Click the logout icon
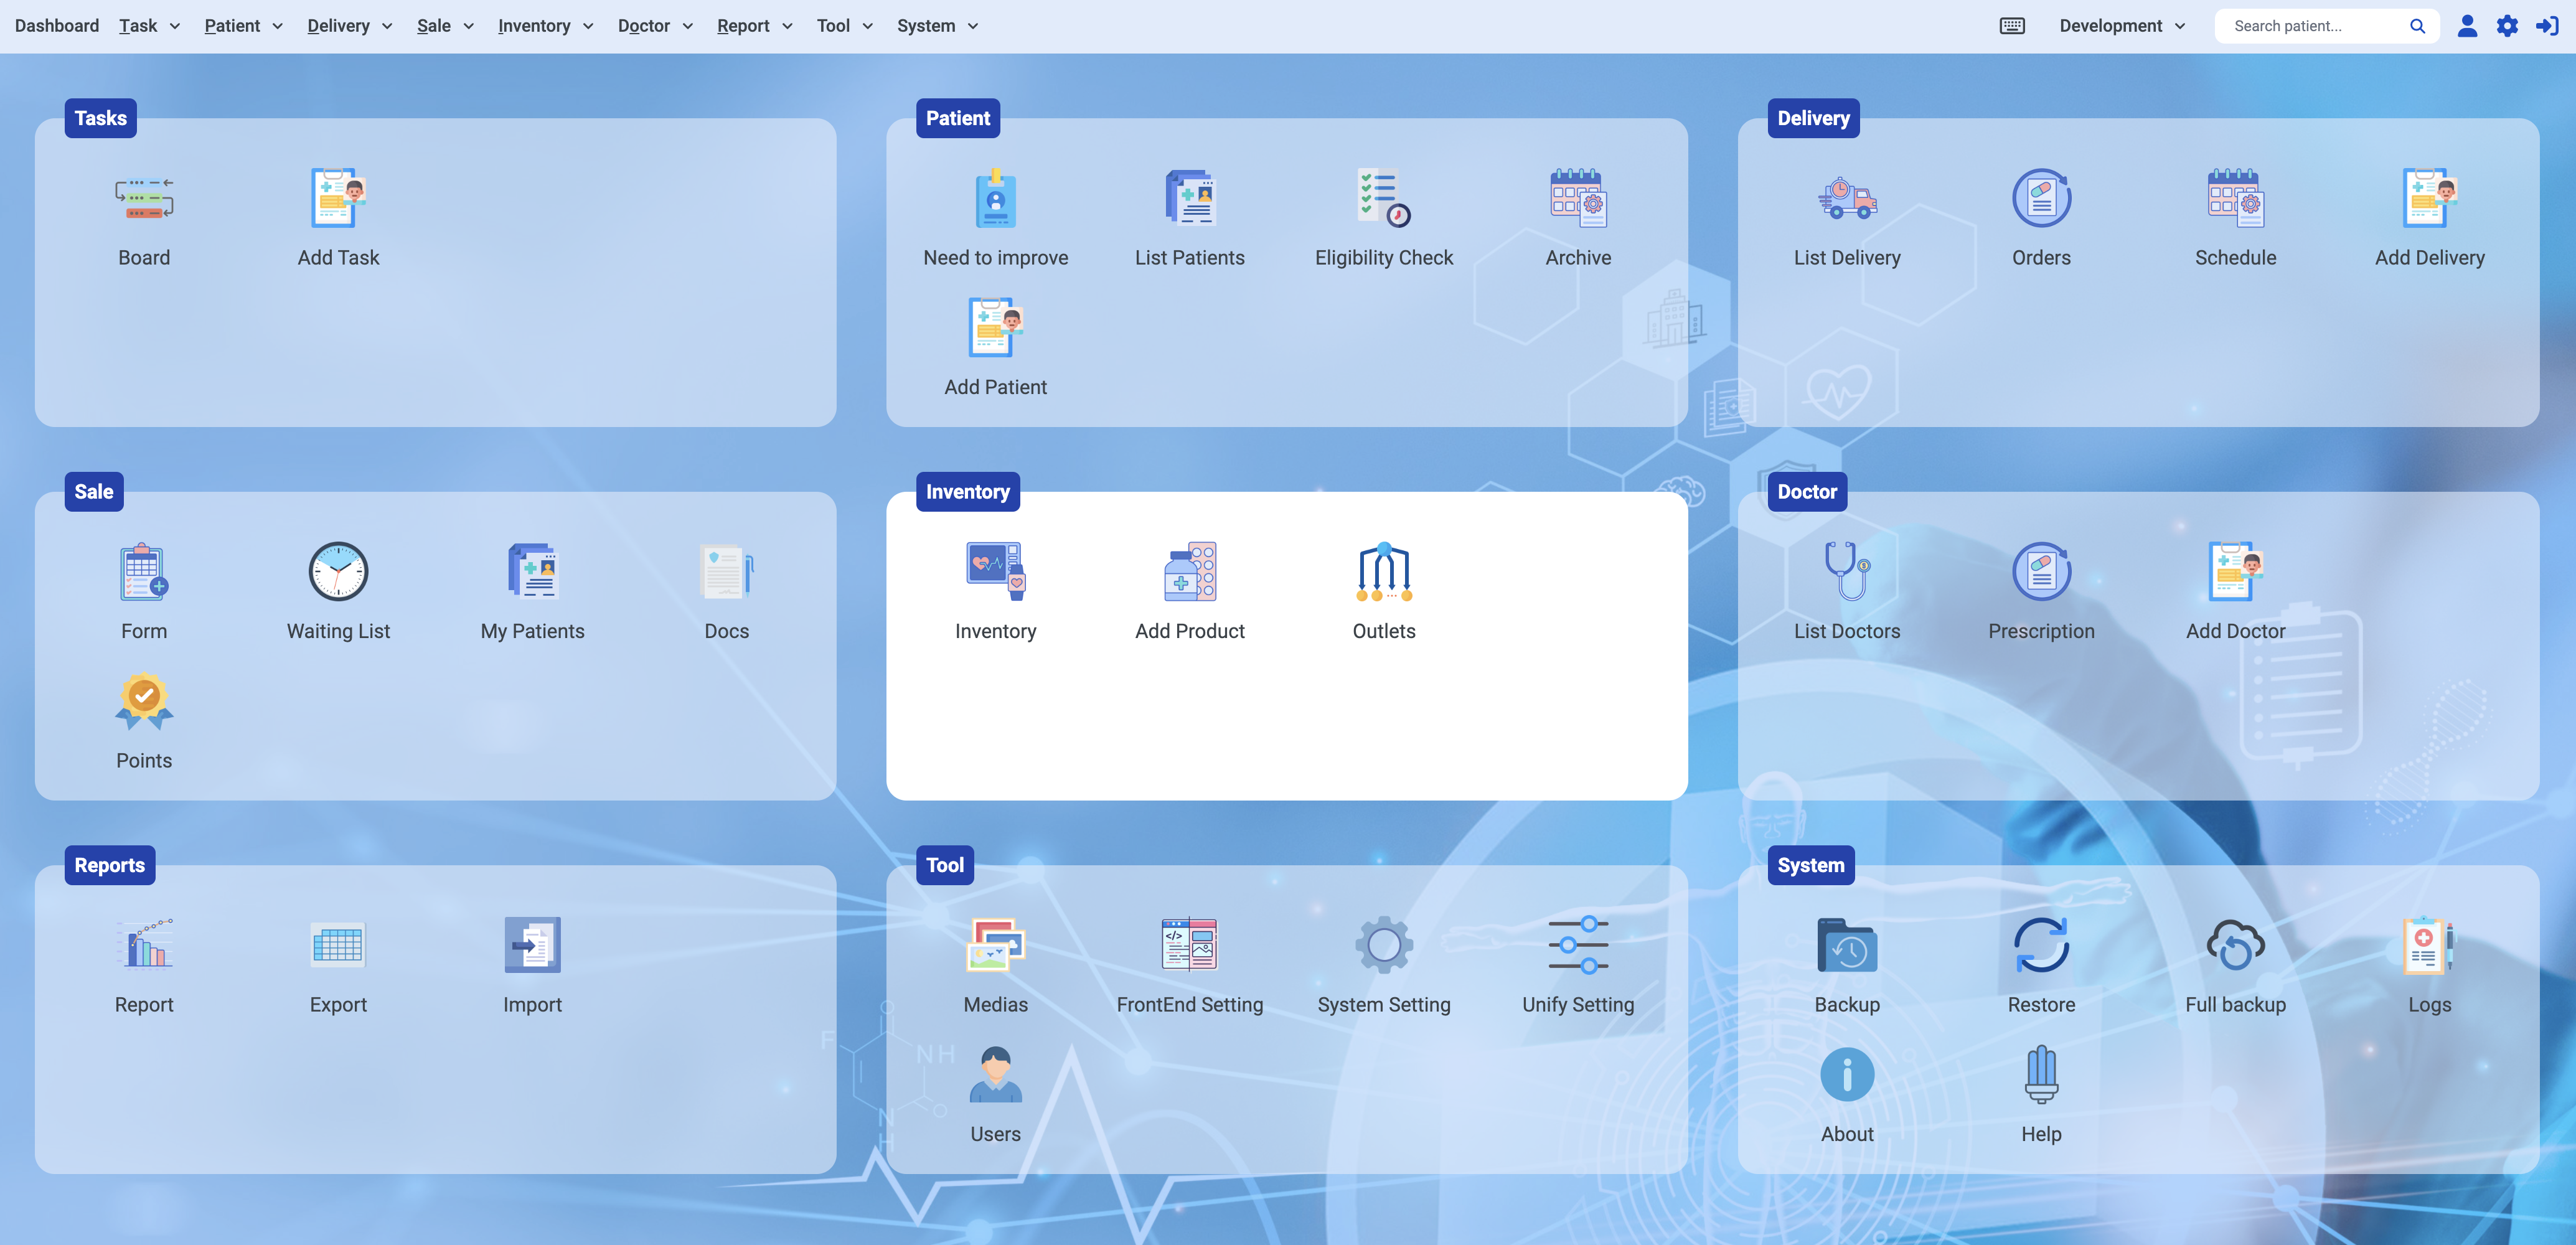The width and height of the screenshot is (2576, 1245). (x=2547, y=26)
